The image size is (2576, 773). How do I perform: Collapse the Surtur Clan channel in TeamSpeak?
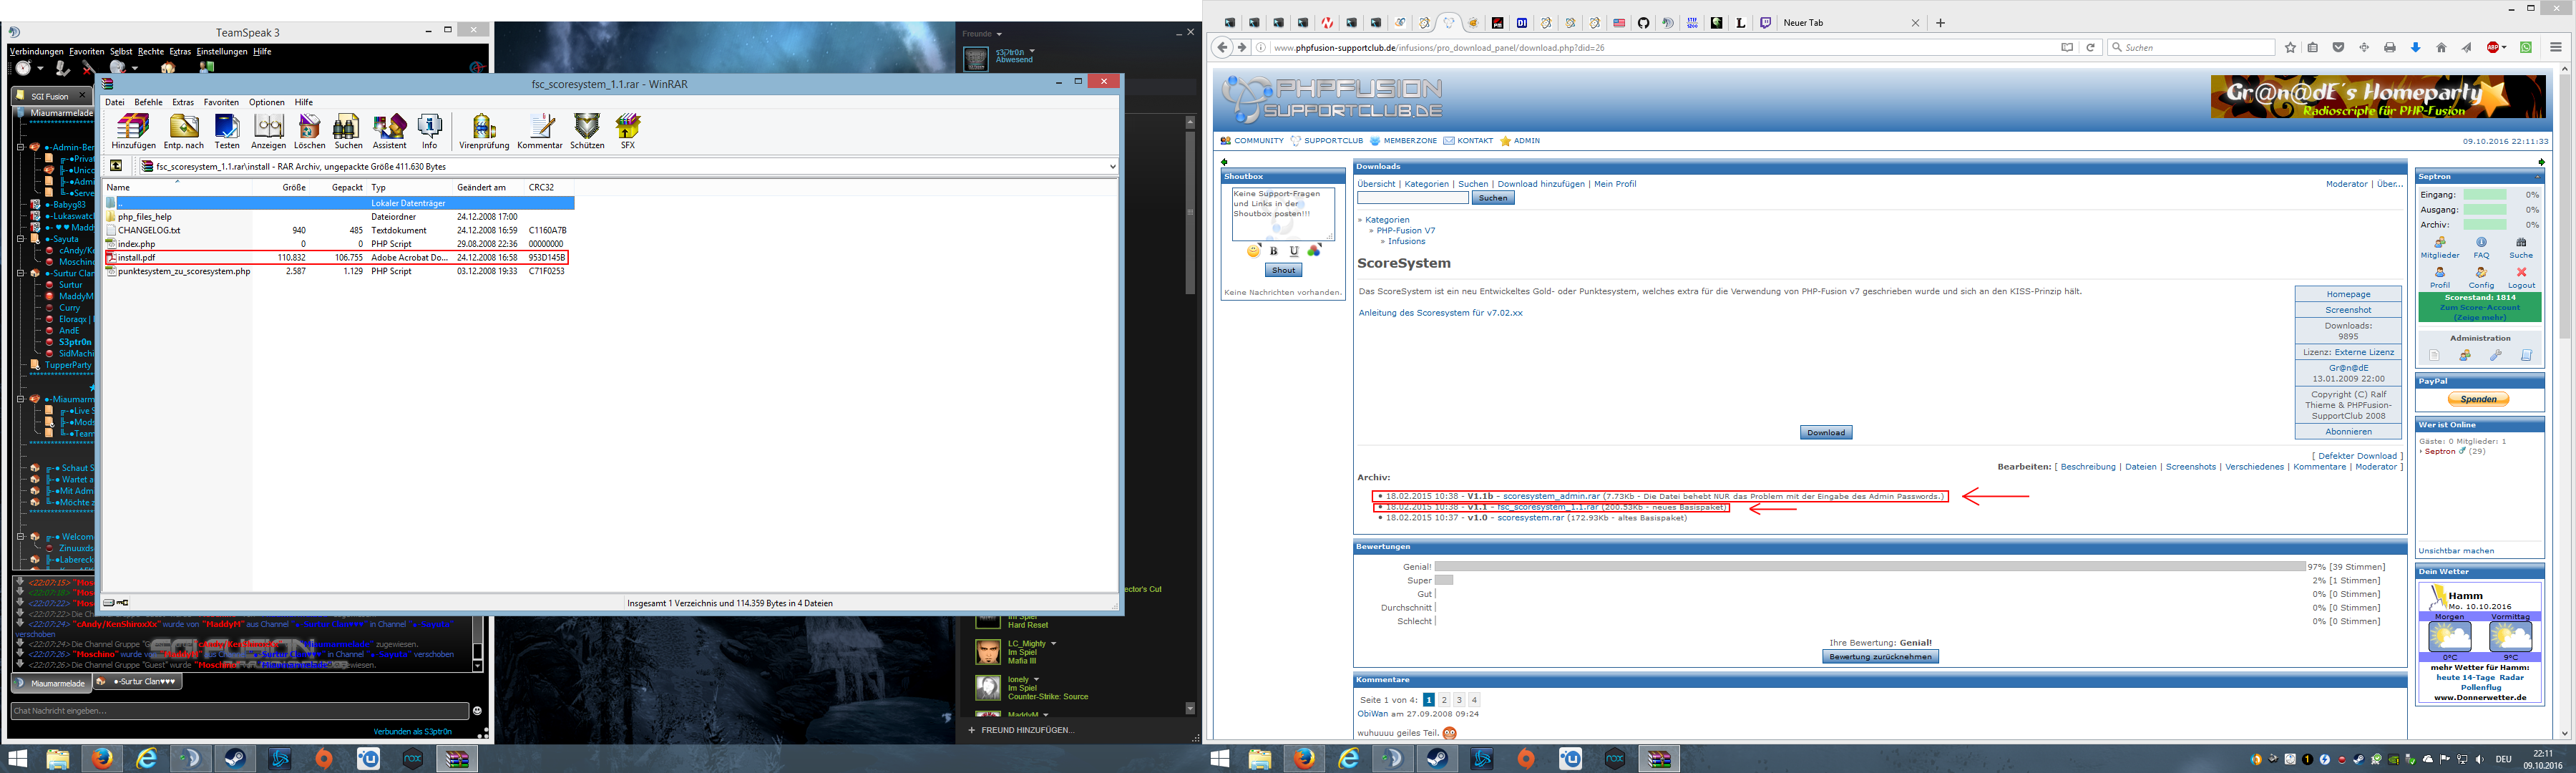[19, 273]
